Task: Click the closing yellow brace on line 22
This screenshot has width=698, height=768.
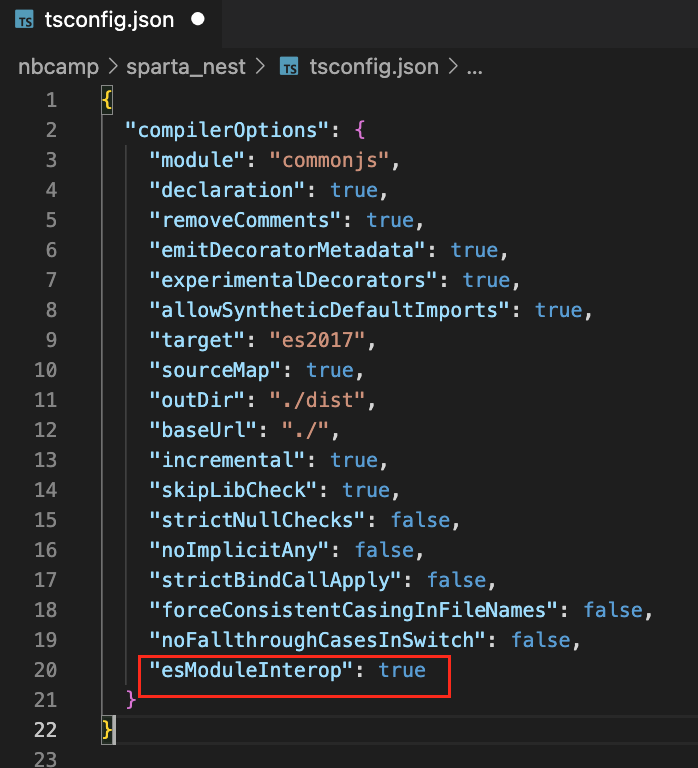Action: tap(107, 730)
